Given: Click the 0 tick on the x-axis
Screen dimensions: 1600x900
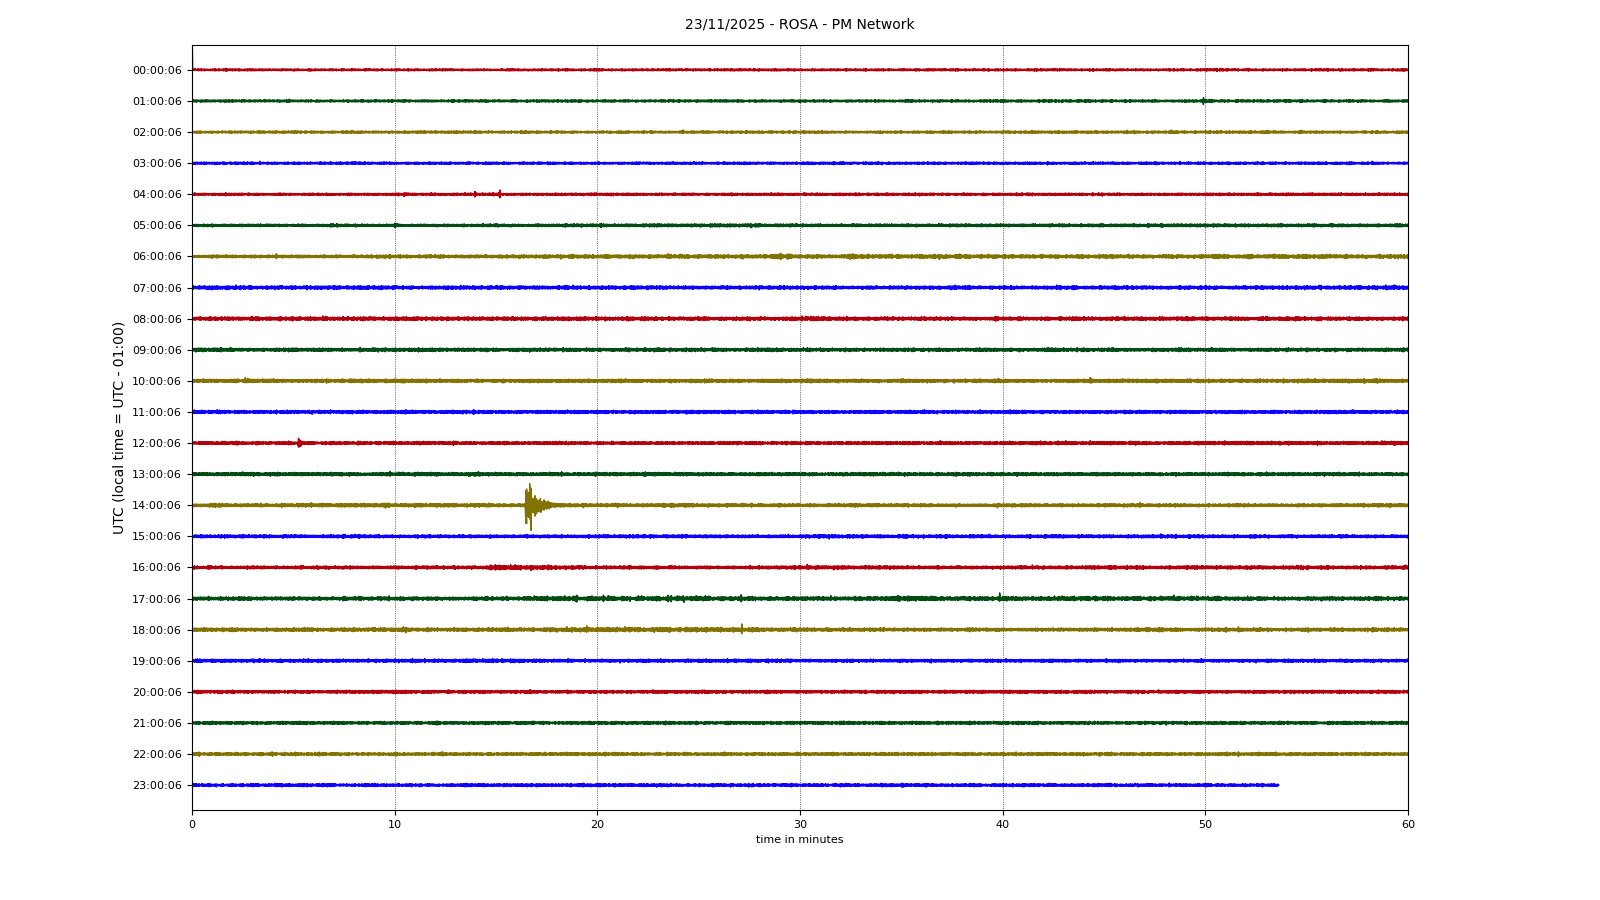Looking at the screenshot, I should coord(192,824).
